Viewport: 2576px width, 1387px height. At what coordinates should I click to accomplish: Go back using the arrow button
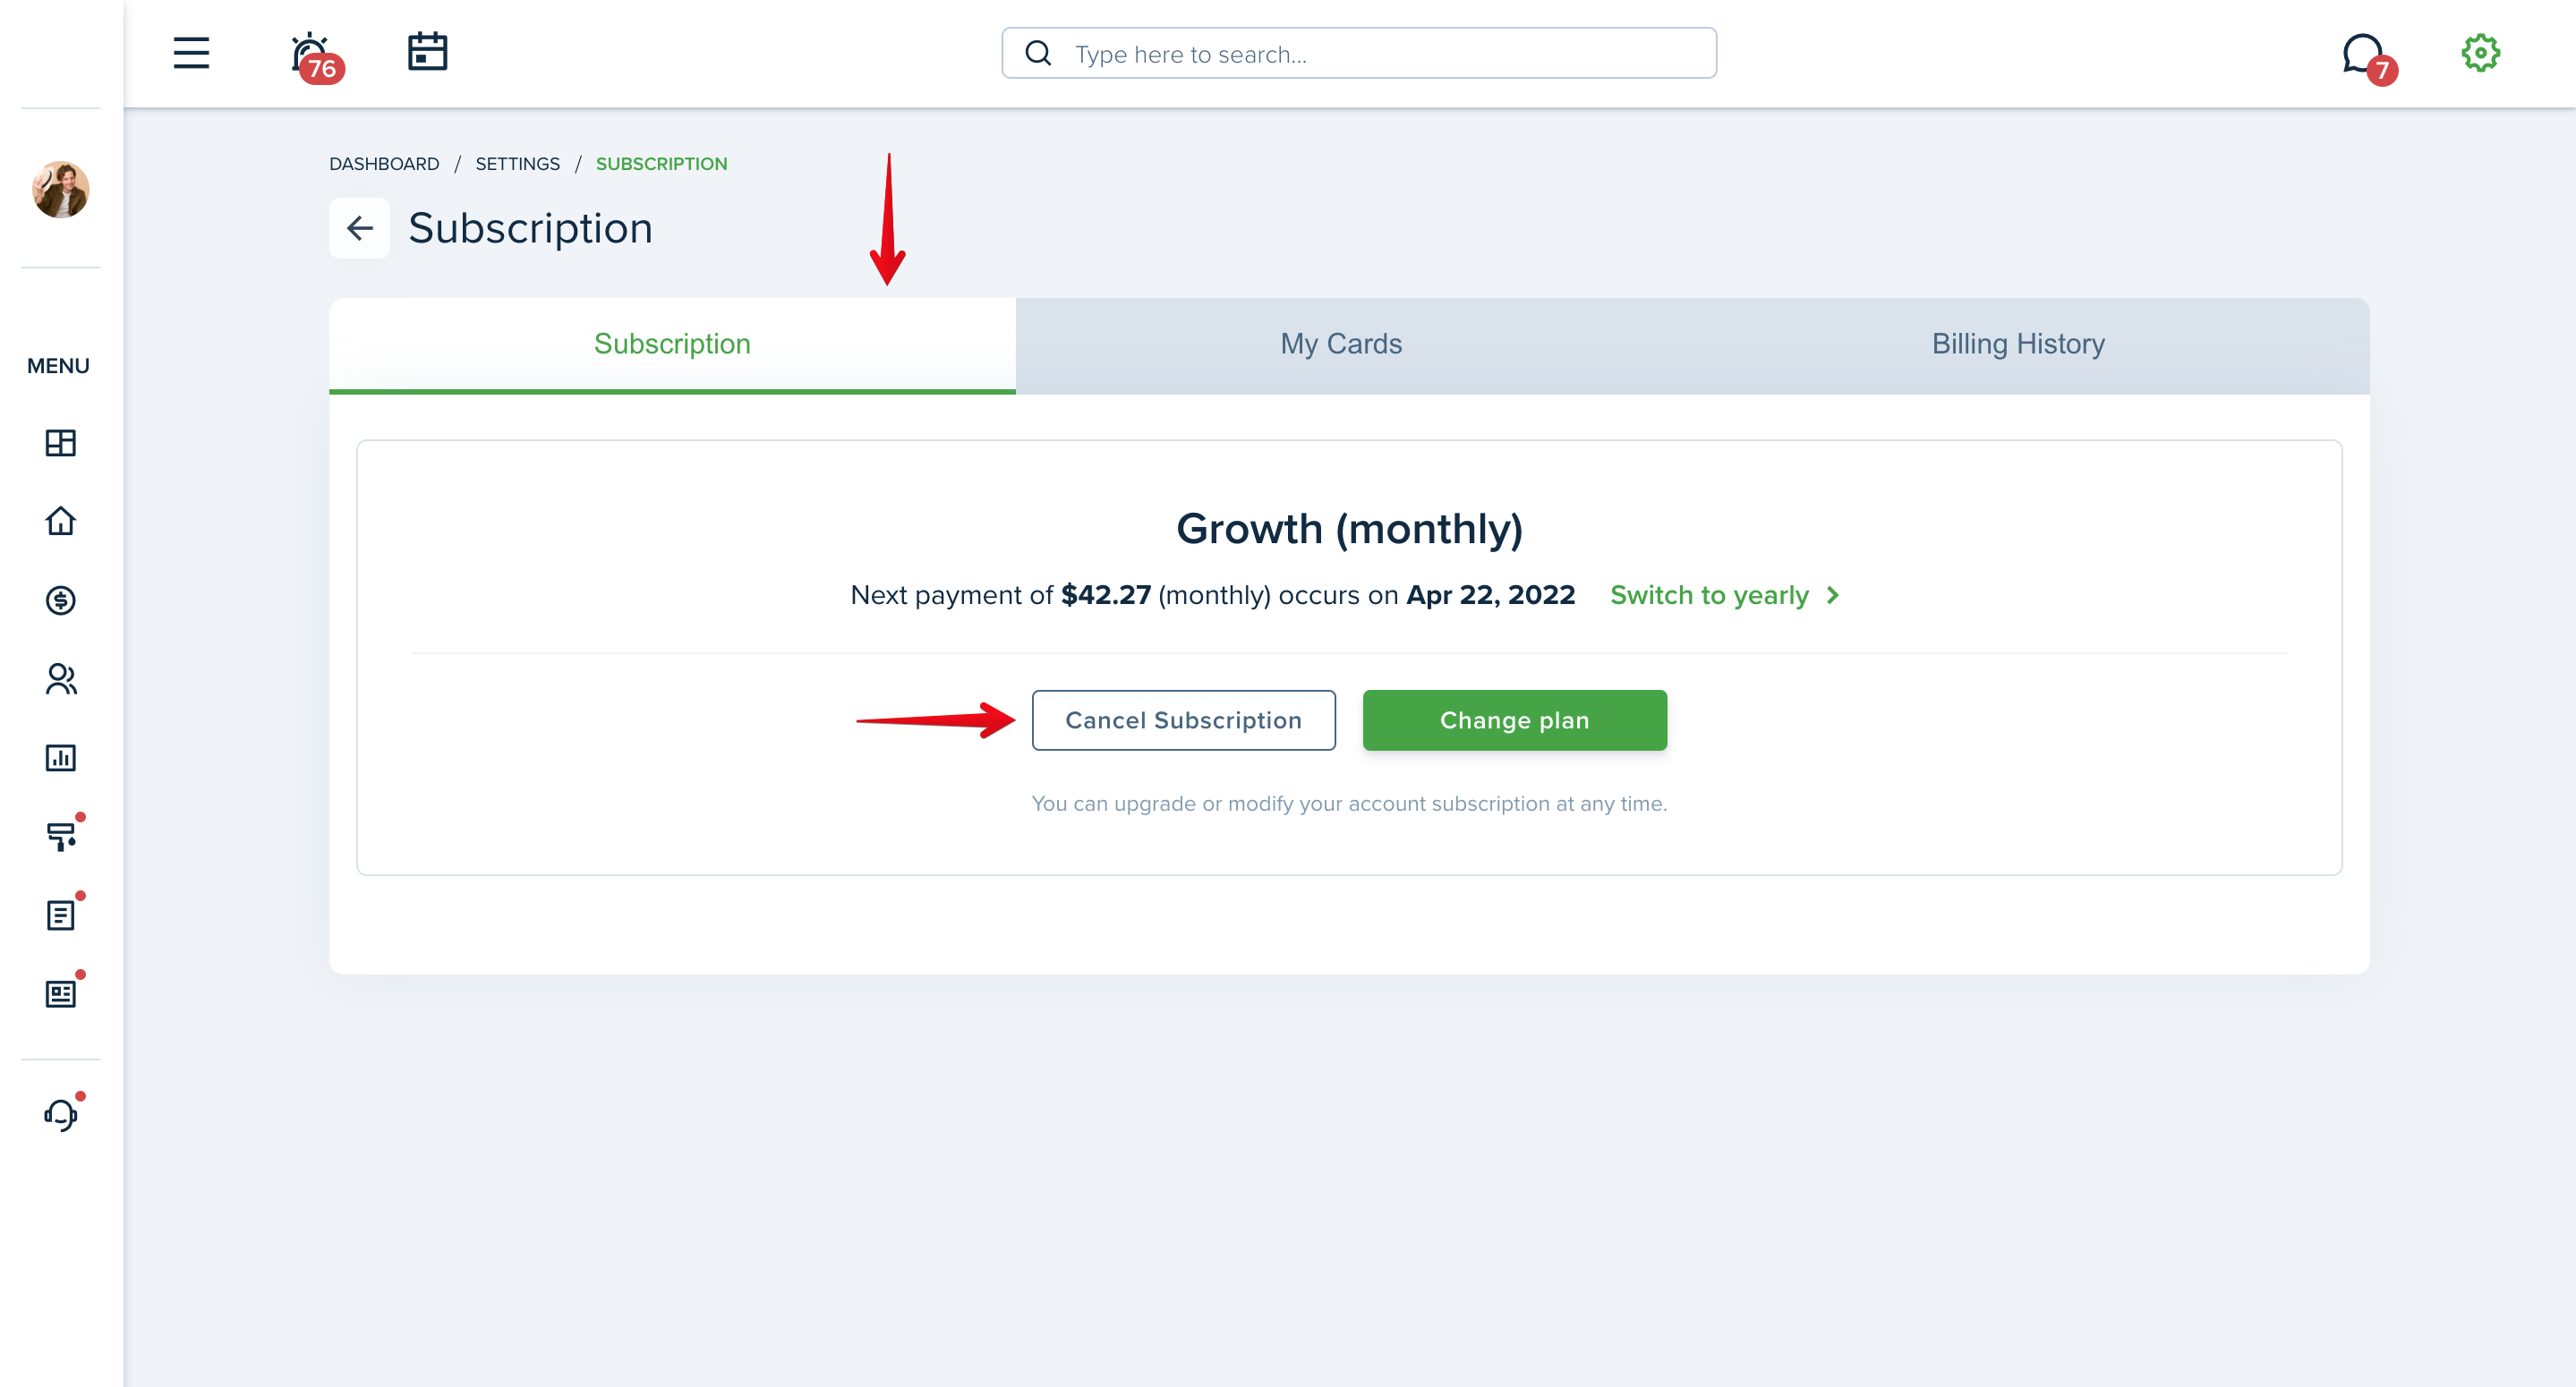click(x=359, y=228)
